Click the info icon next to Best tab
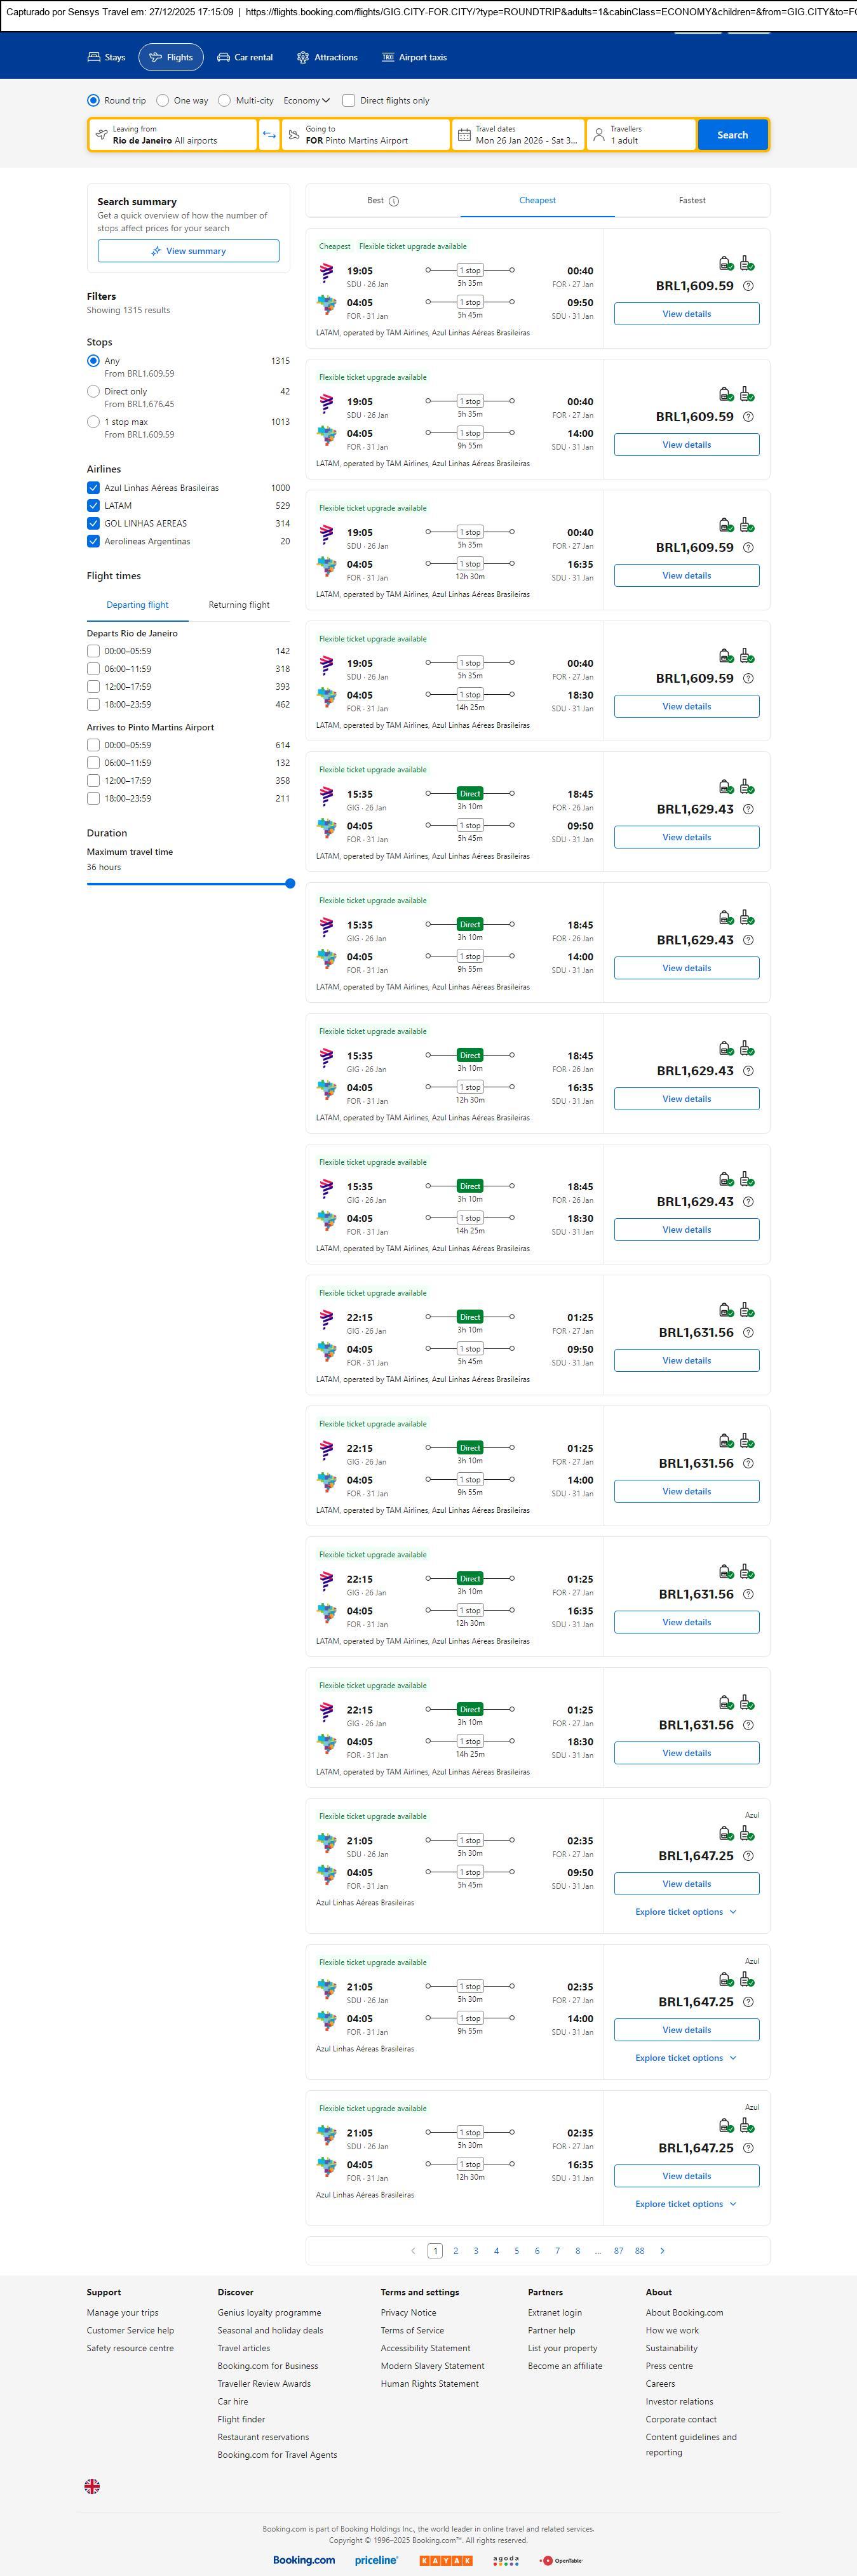This screenshot has width=857, height=2576. pos(394,201)
